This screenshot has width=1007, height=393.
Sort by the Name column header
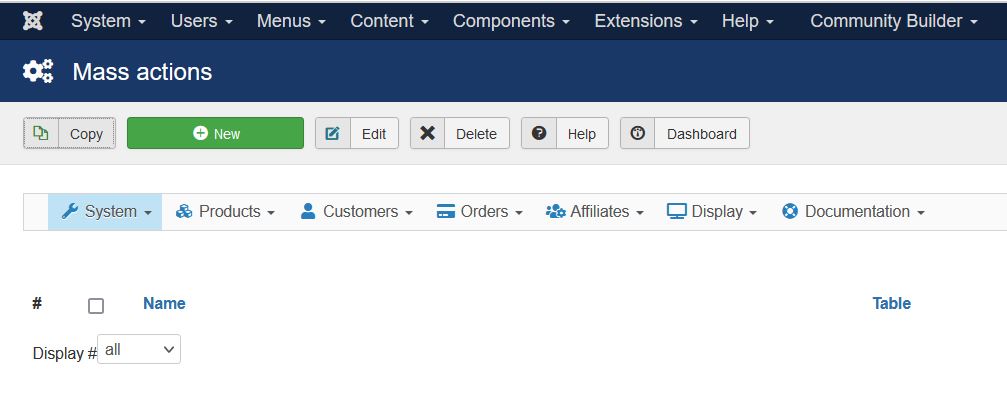164,303
